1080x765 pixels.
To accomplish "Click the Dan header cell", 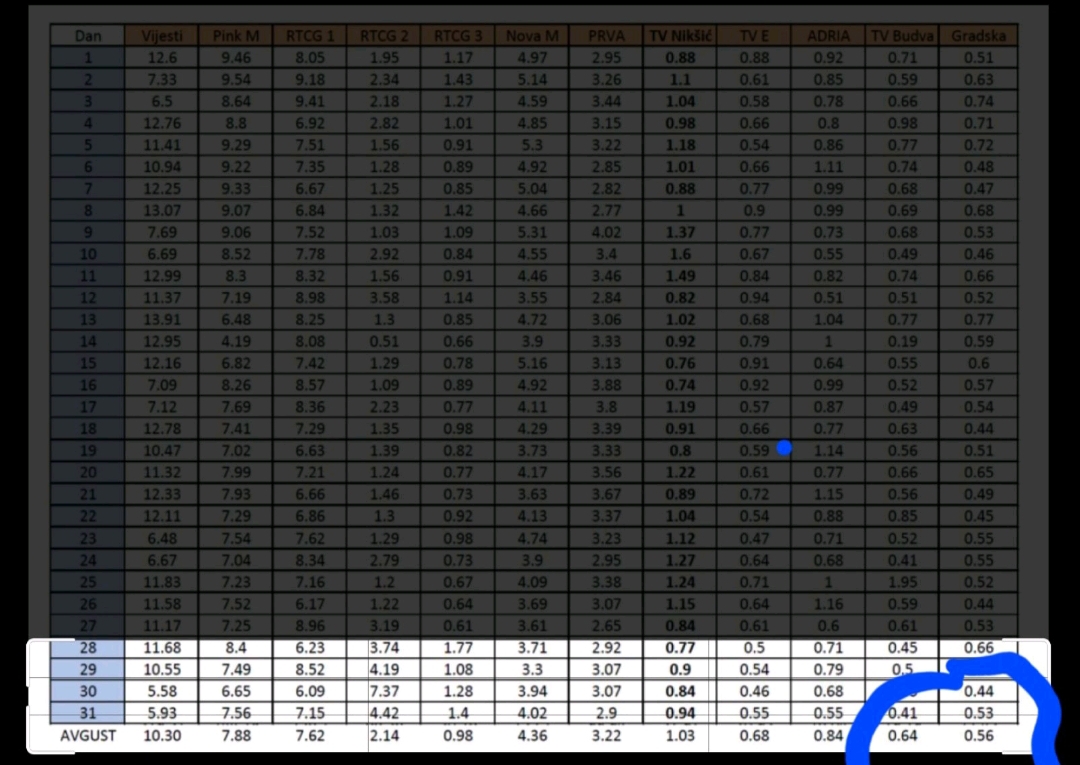I will tap(88, 36).
